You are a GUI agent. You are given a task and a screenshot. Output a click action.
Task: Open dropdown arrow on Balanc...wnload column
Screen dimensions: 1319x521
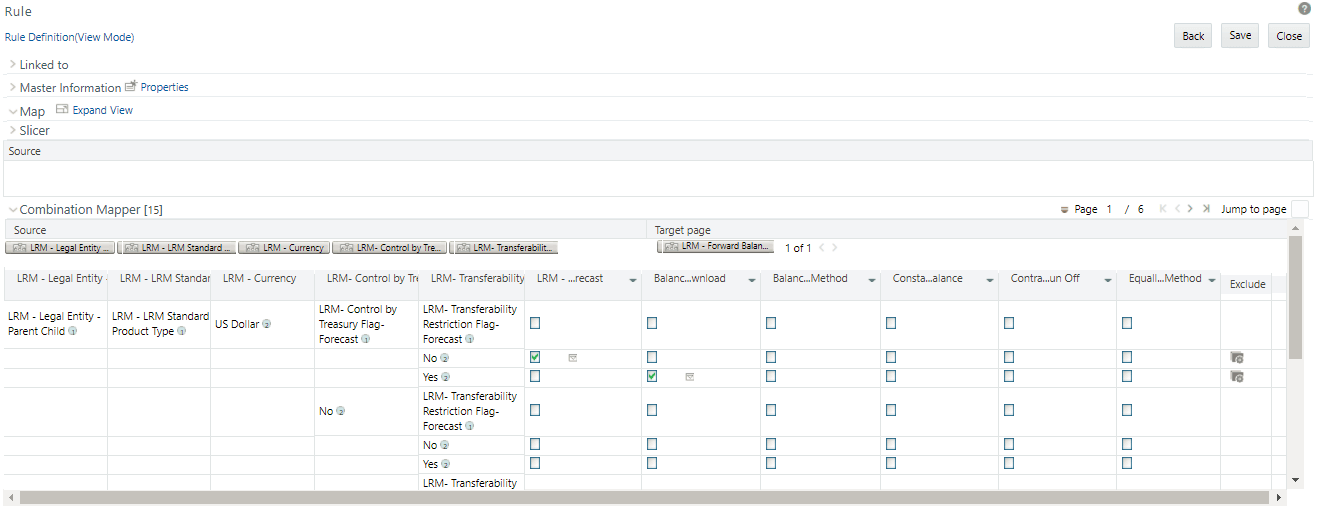coord(752,280)
